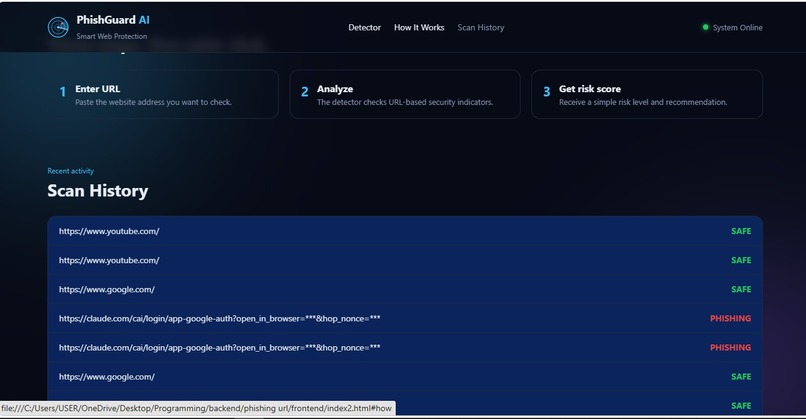The height and width of the screenshot is (419, 806).
Task: Click the step number 3 beside Get risk score
Action: 546,92
